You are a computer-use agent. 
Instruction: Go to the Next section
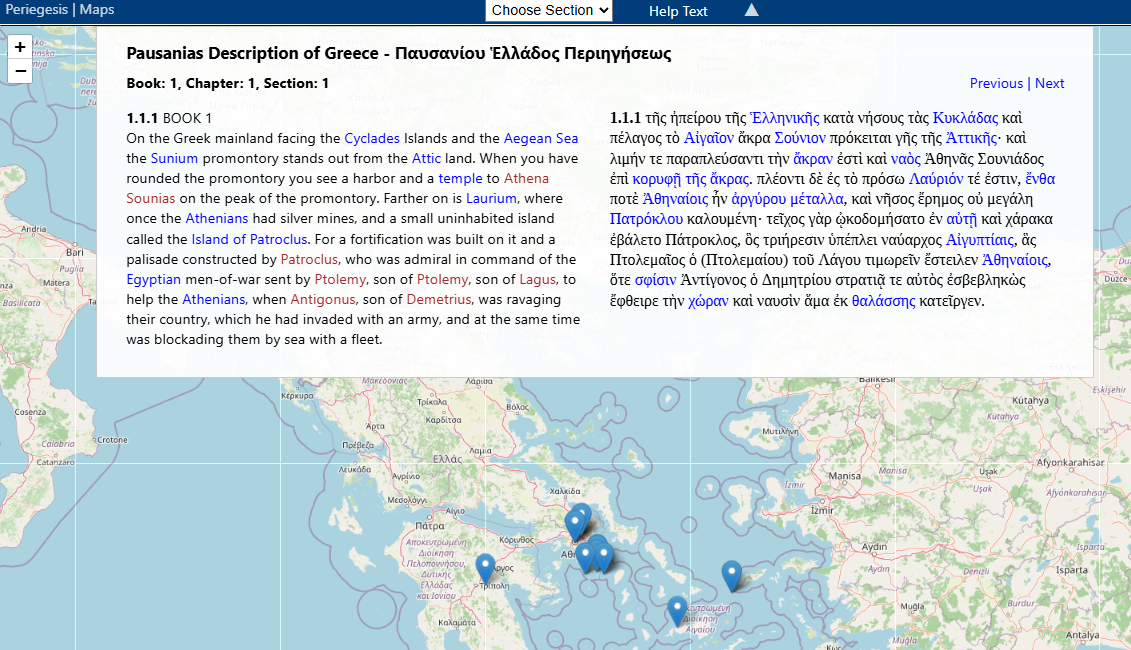[x=1049, y=83]
